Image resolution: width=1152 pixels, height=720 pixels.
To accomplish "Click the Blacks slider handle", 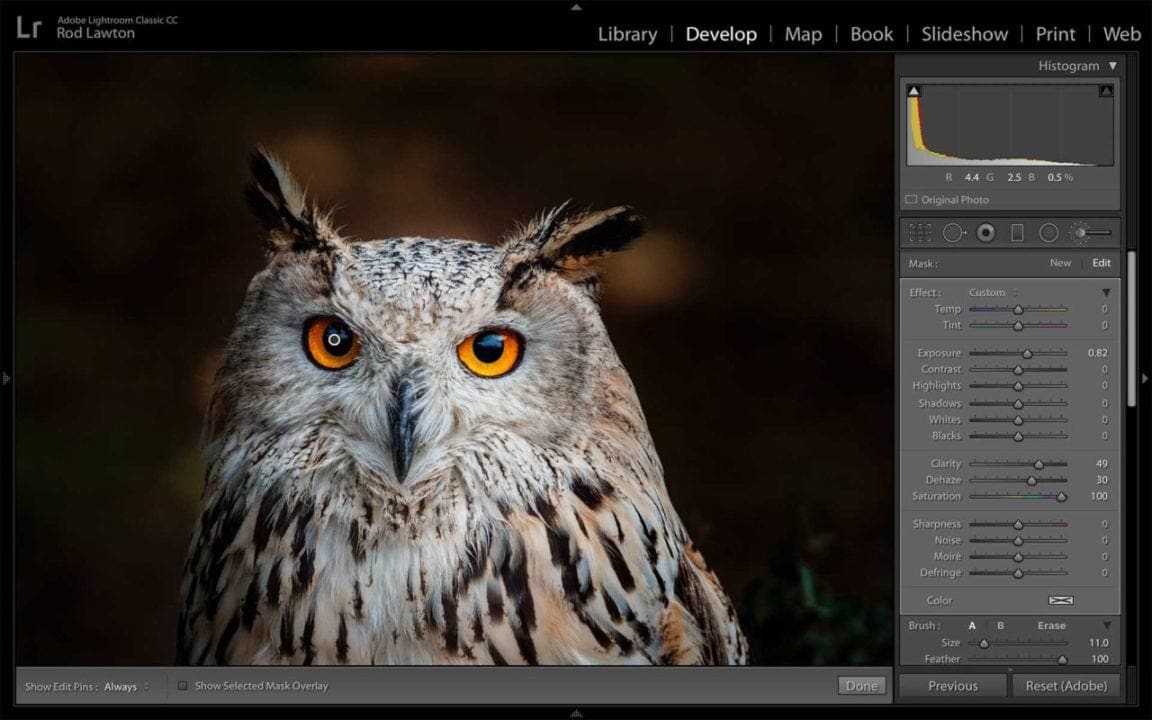I will [x=1018, y=436].
